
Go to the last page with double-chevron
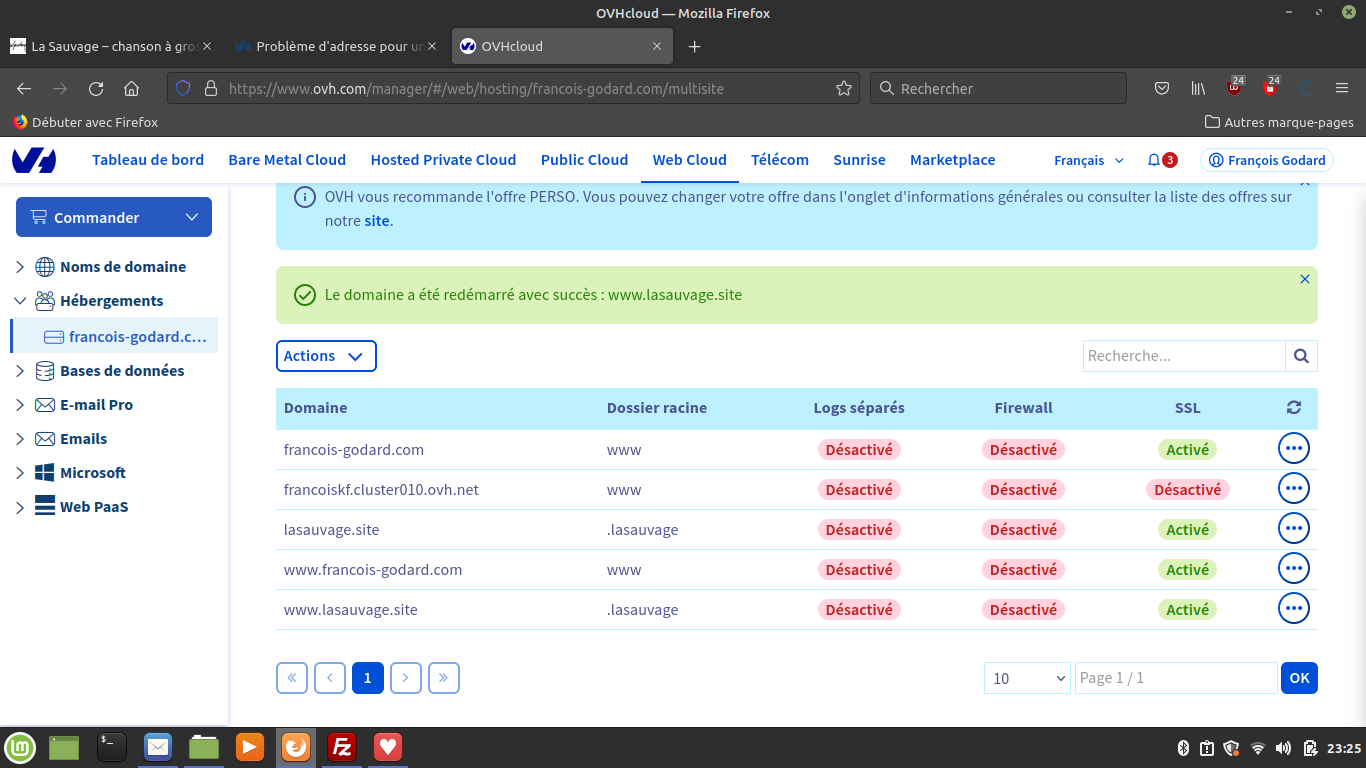click(444, 678)
